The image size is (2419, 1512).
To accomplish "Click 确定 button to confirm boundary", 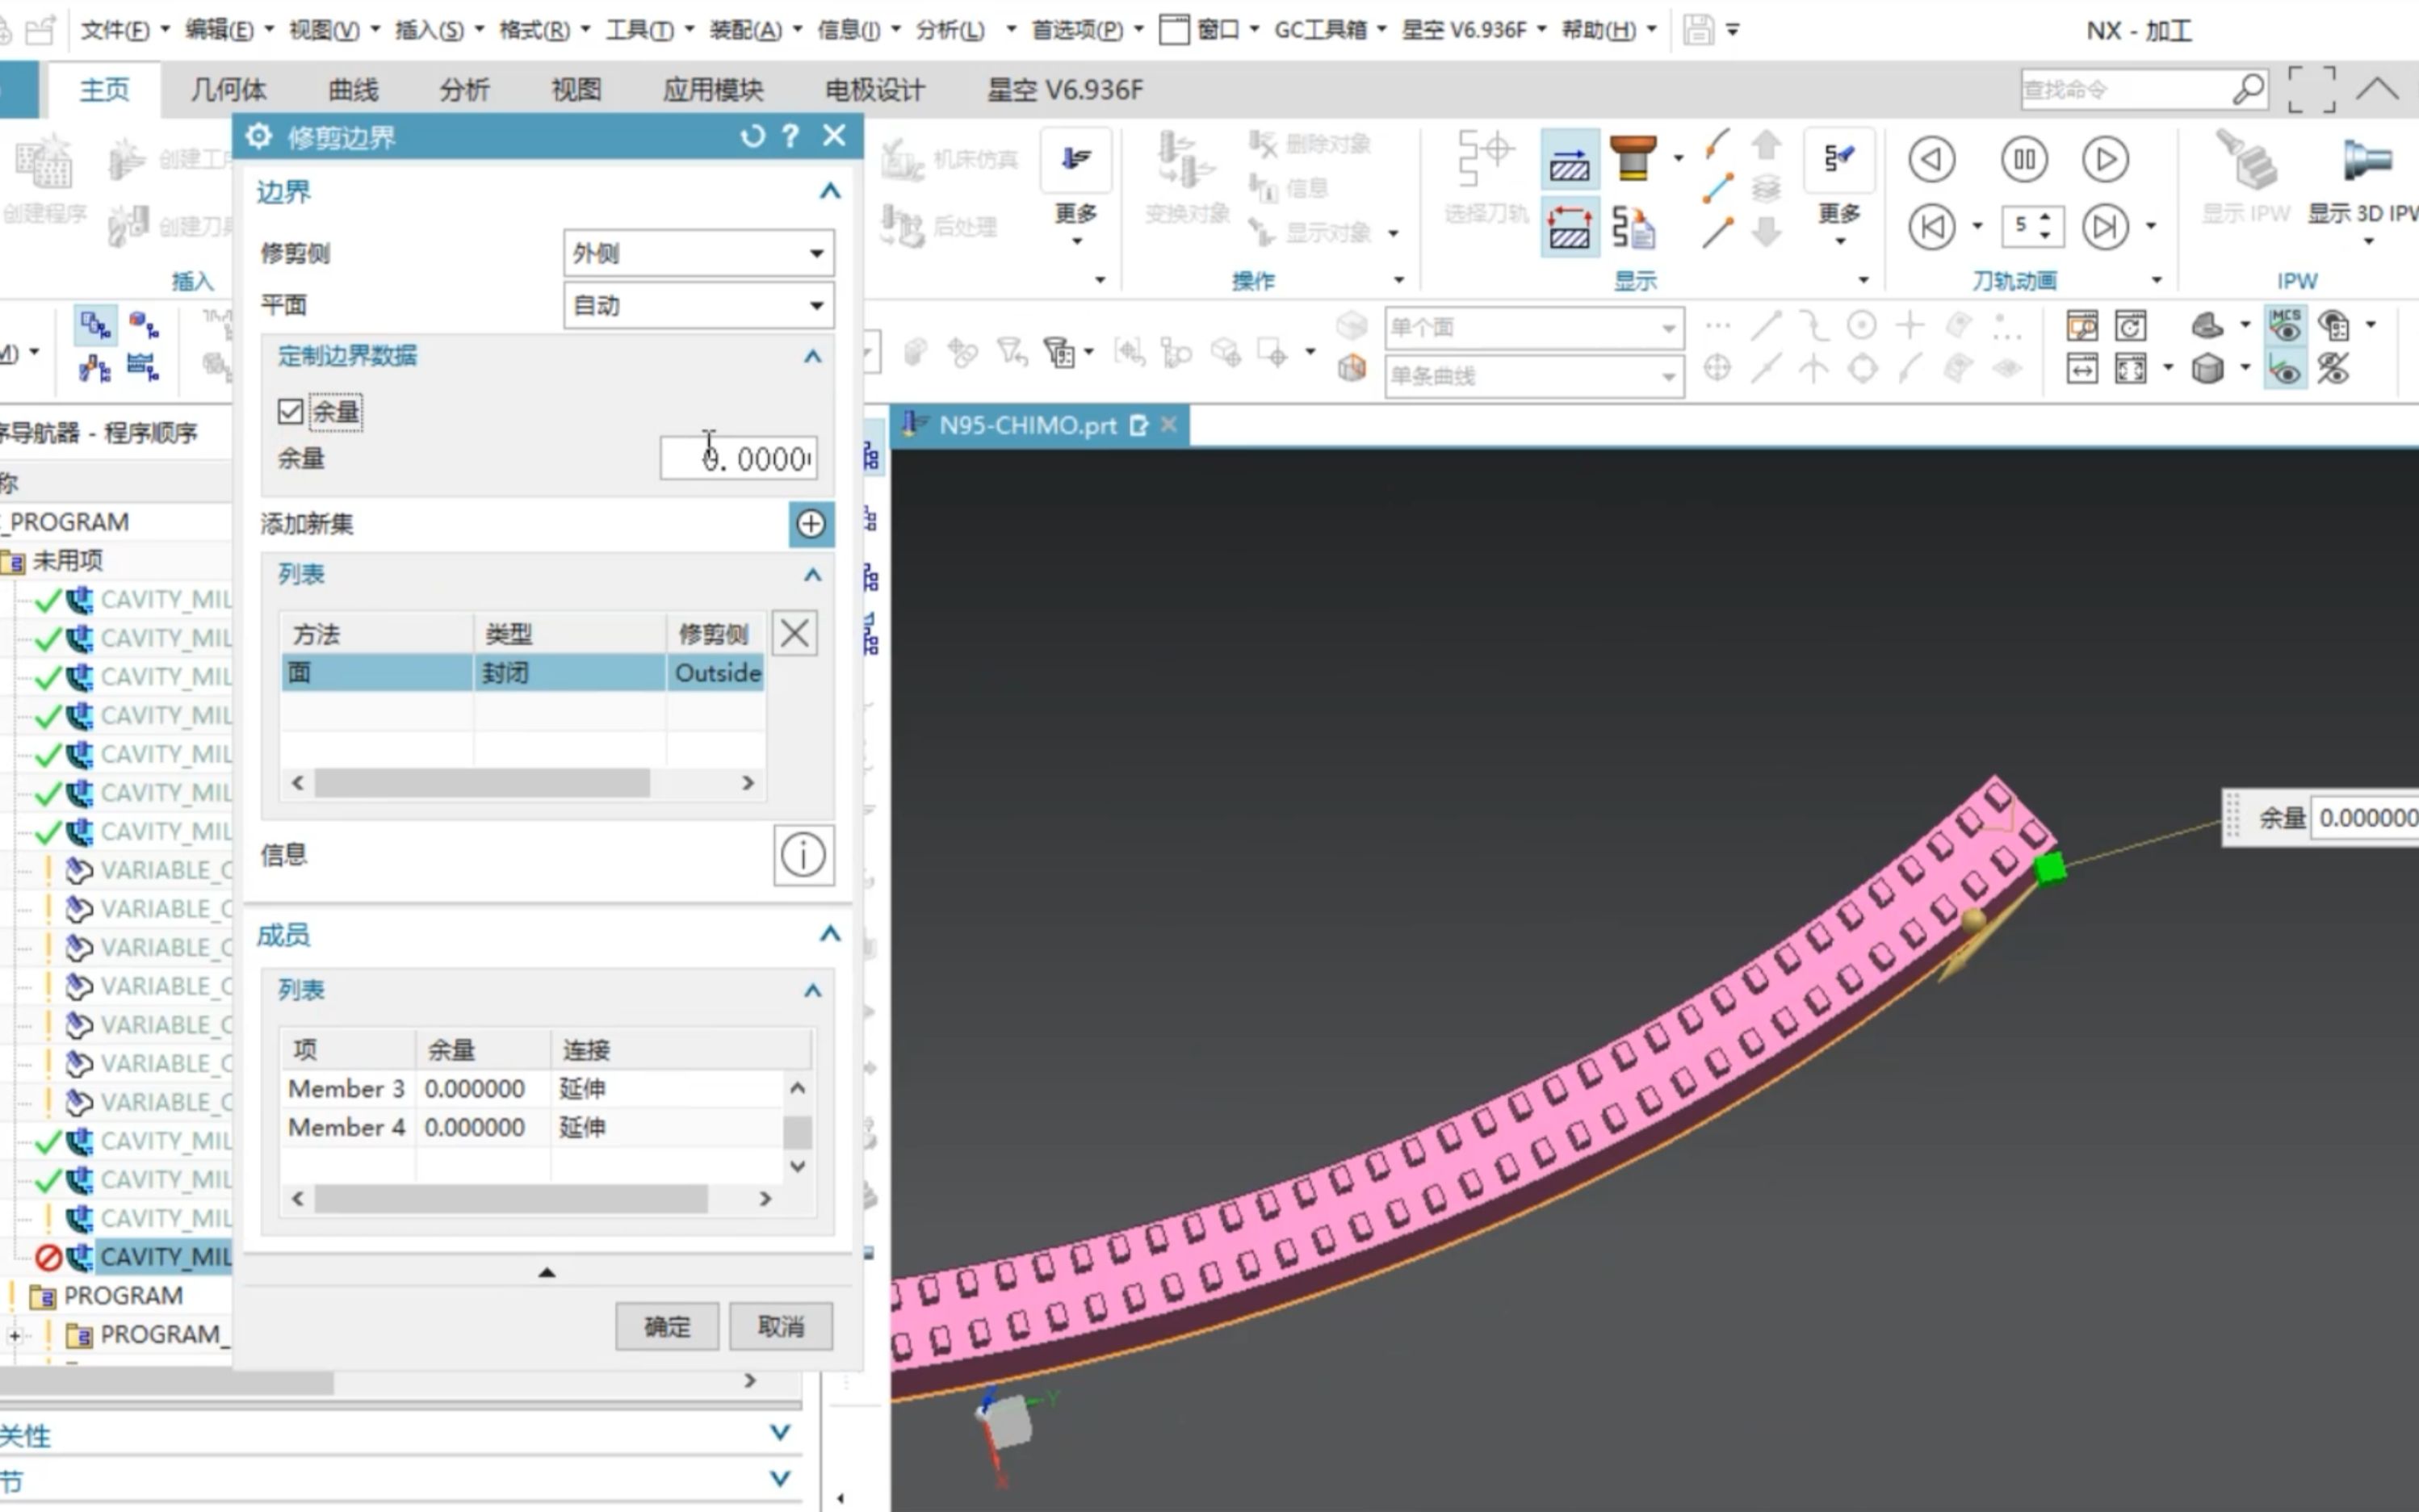I will click(667, 1326).
